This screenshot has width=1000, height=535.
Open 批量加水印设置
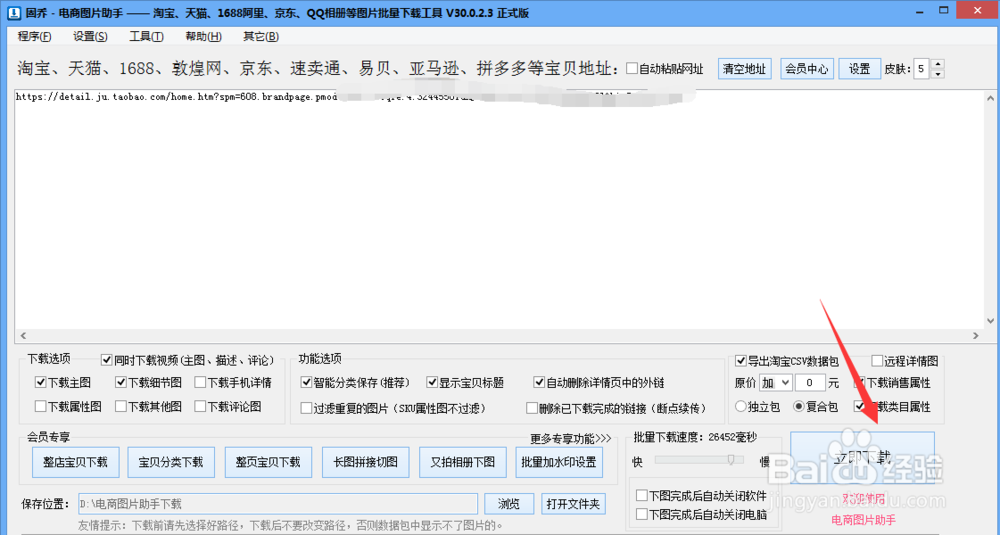[559, 462]
